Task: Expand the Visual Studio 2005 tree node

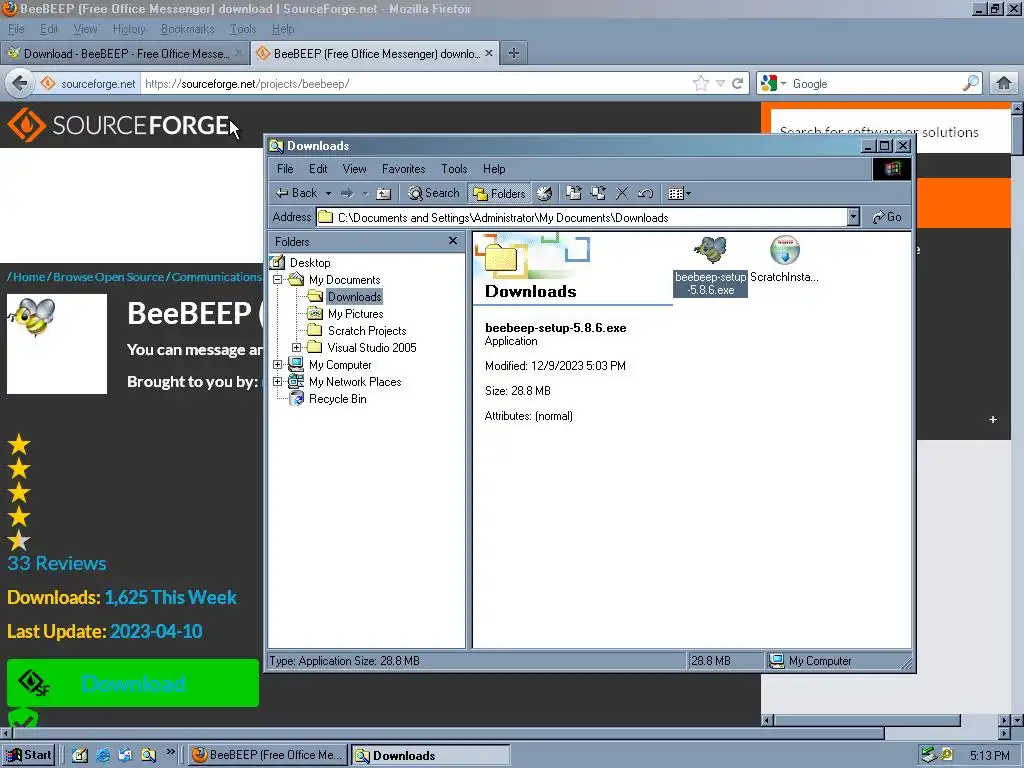Action: pyautogui.click(x=296, y=347)
